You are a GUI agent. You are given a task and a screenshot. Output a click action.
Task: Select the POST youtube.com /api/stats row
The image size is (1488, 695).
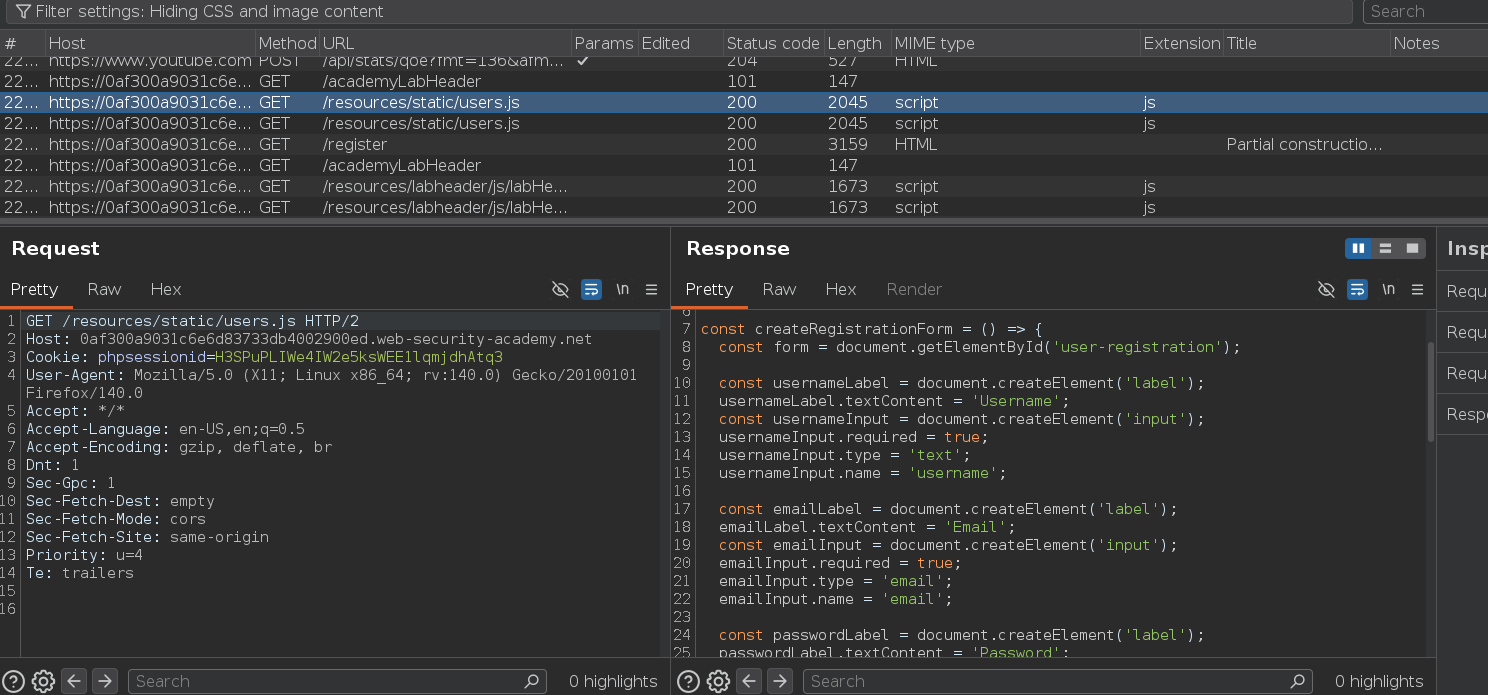(x=744, y=61)
